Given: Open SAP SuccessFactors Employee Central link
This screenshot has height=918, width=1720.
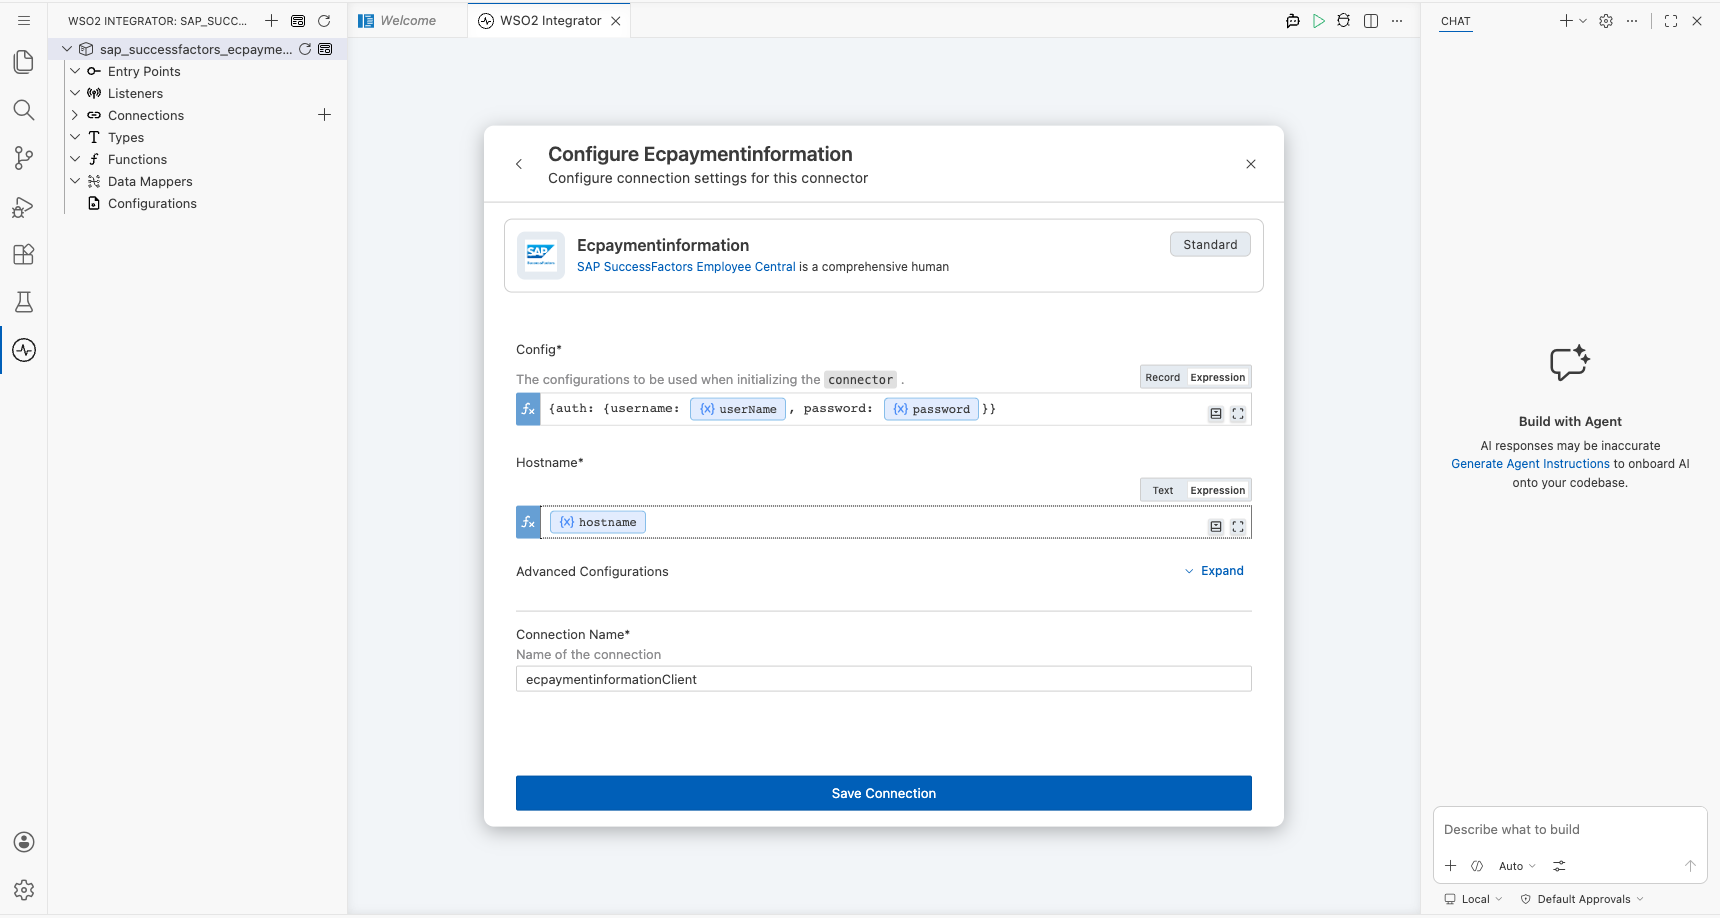Looking at the screenshot, I should 686,267.
